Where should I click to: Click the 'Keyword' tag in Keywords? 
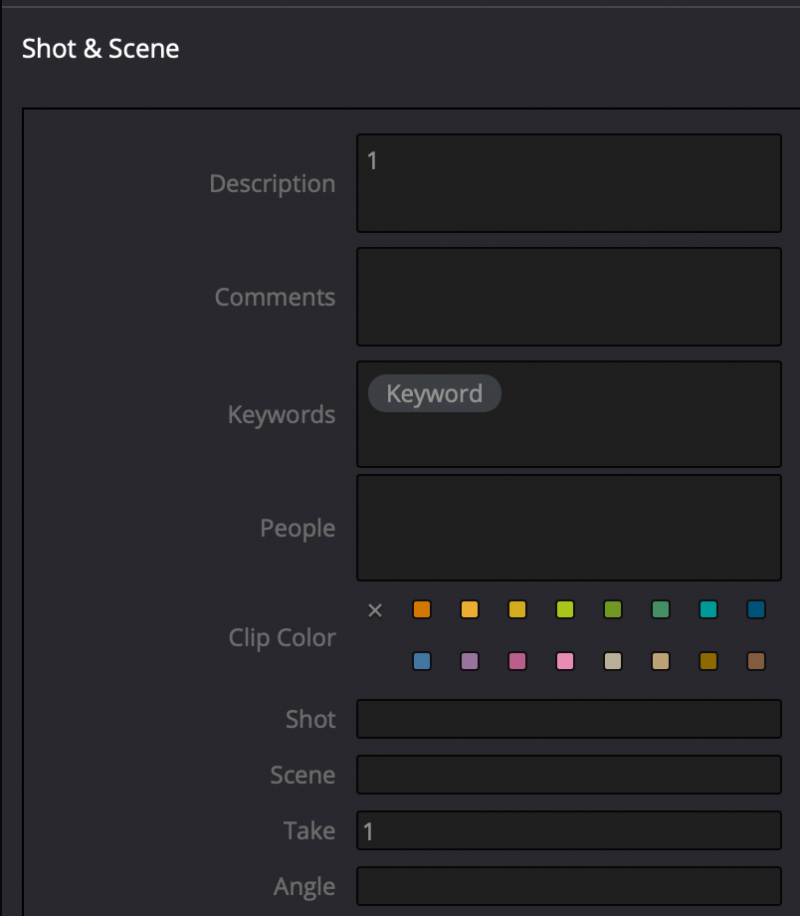(x=434, y=394)
